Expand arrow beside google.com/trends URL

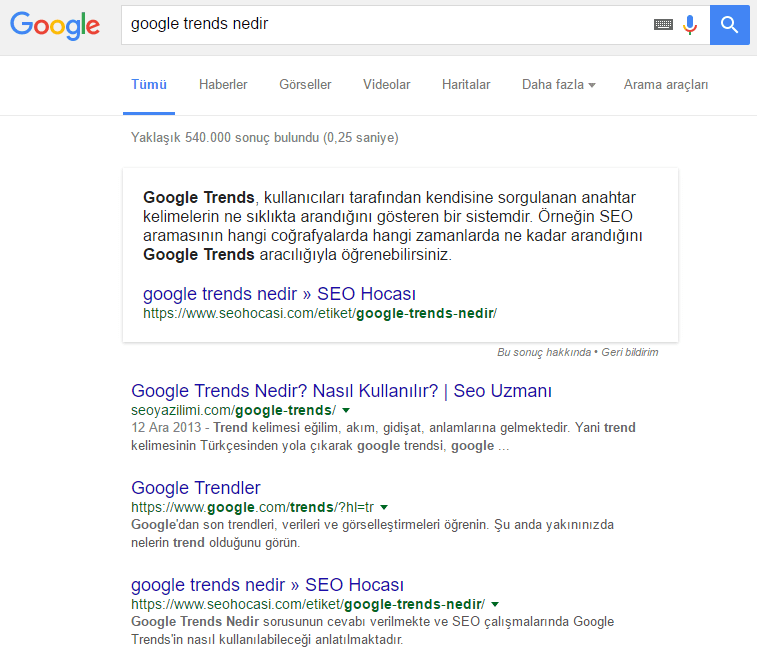coord(384,508)
